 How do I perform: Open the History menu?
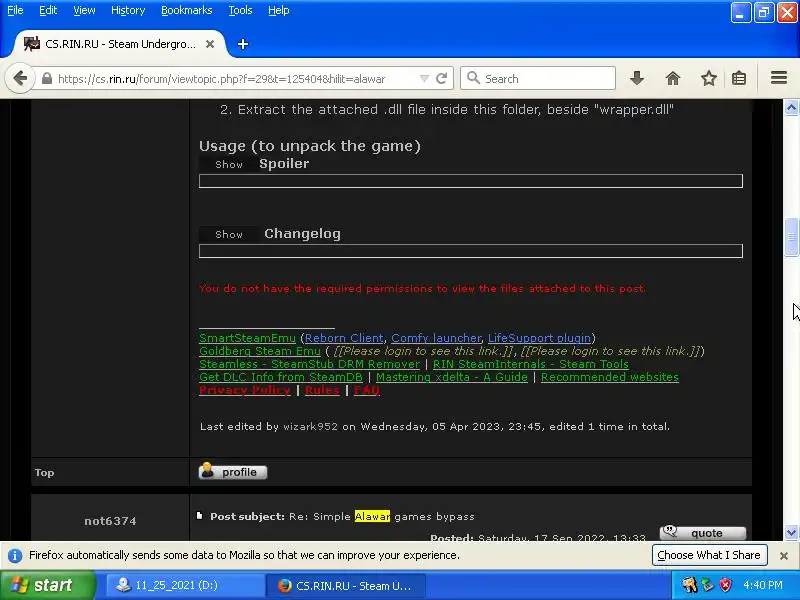click(128, 10)
